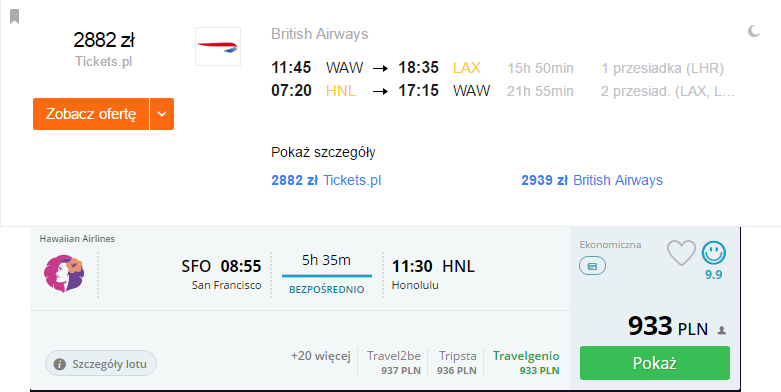The height and width of the screenshot is (392, 781).
Task: Select the Travel2be 937 PLN offer
Action: click(x=393, y=363)
